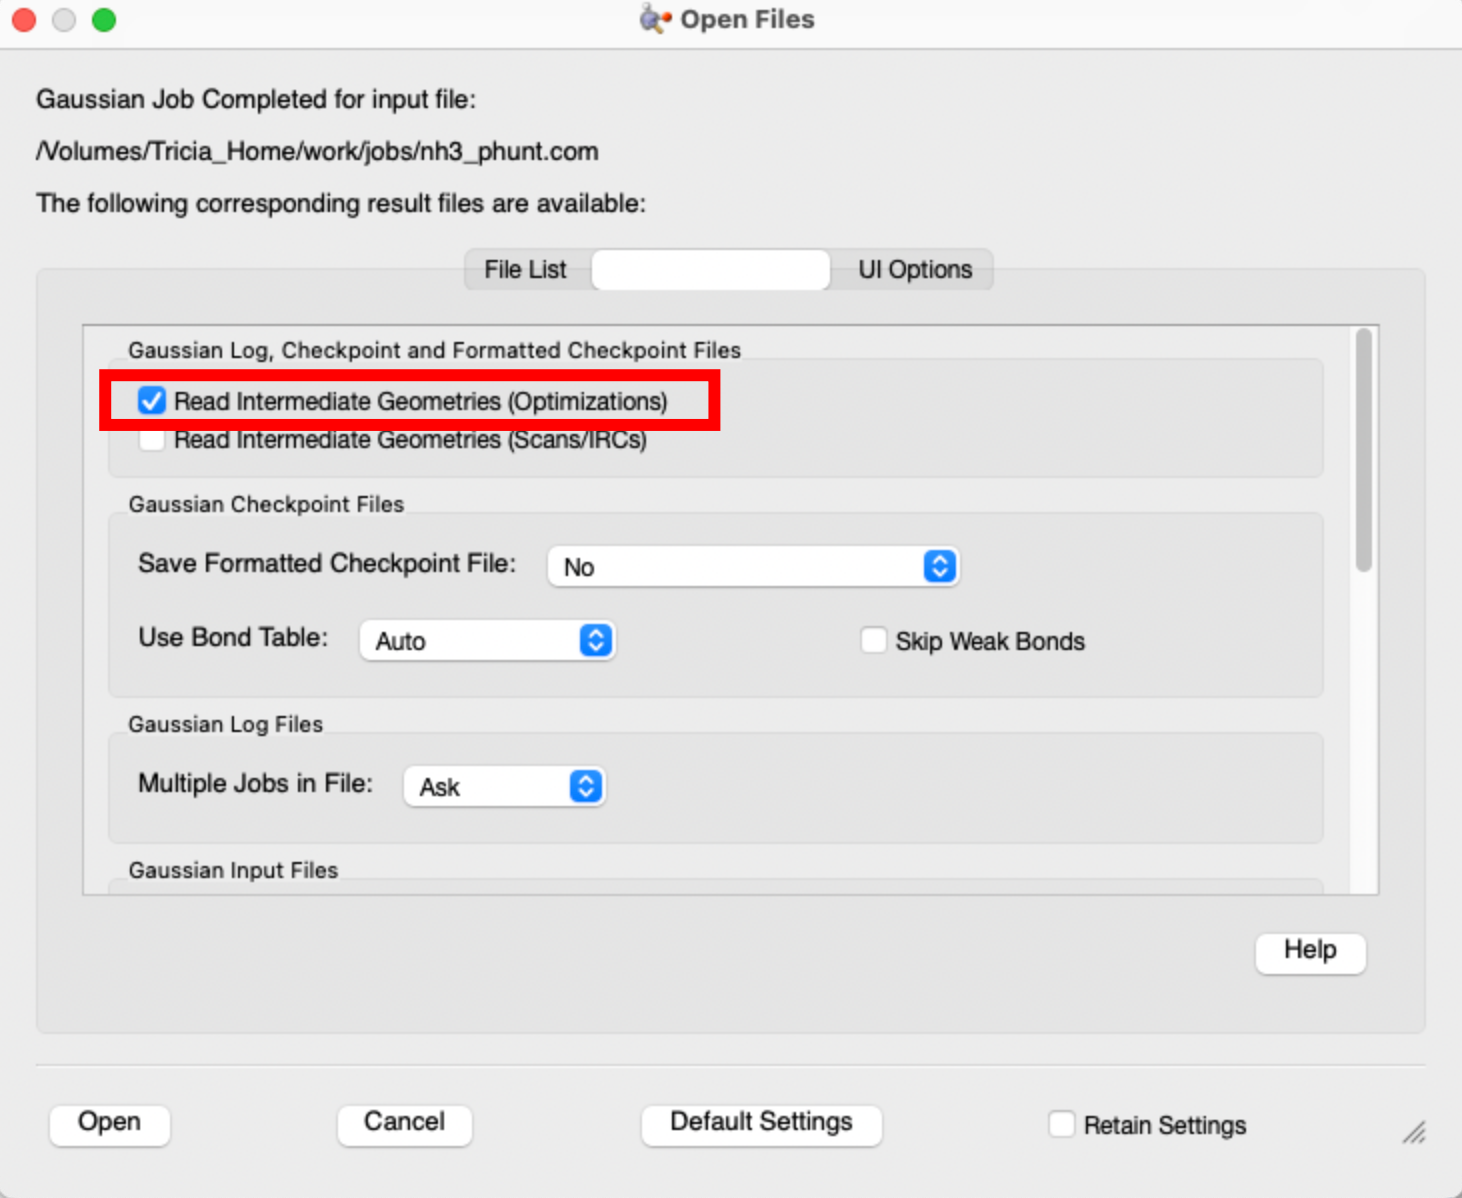Click the Open button
Screen dimensions: 1462x1198
tap(110, 1123)
